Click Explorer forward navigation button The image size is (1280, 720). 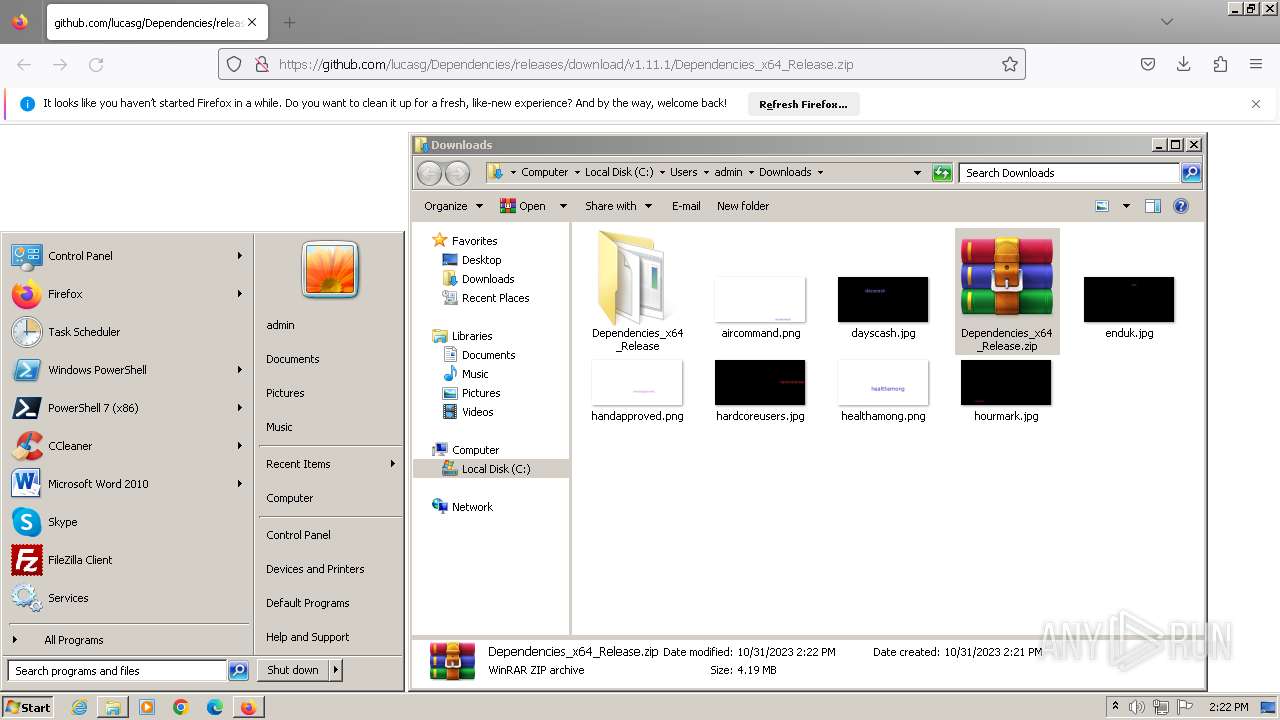click(457, 173)
